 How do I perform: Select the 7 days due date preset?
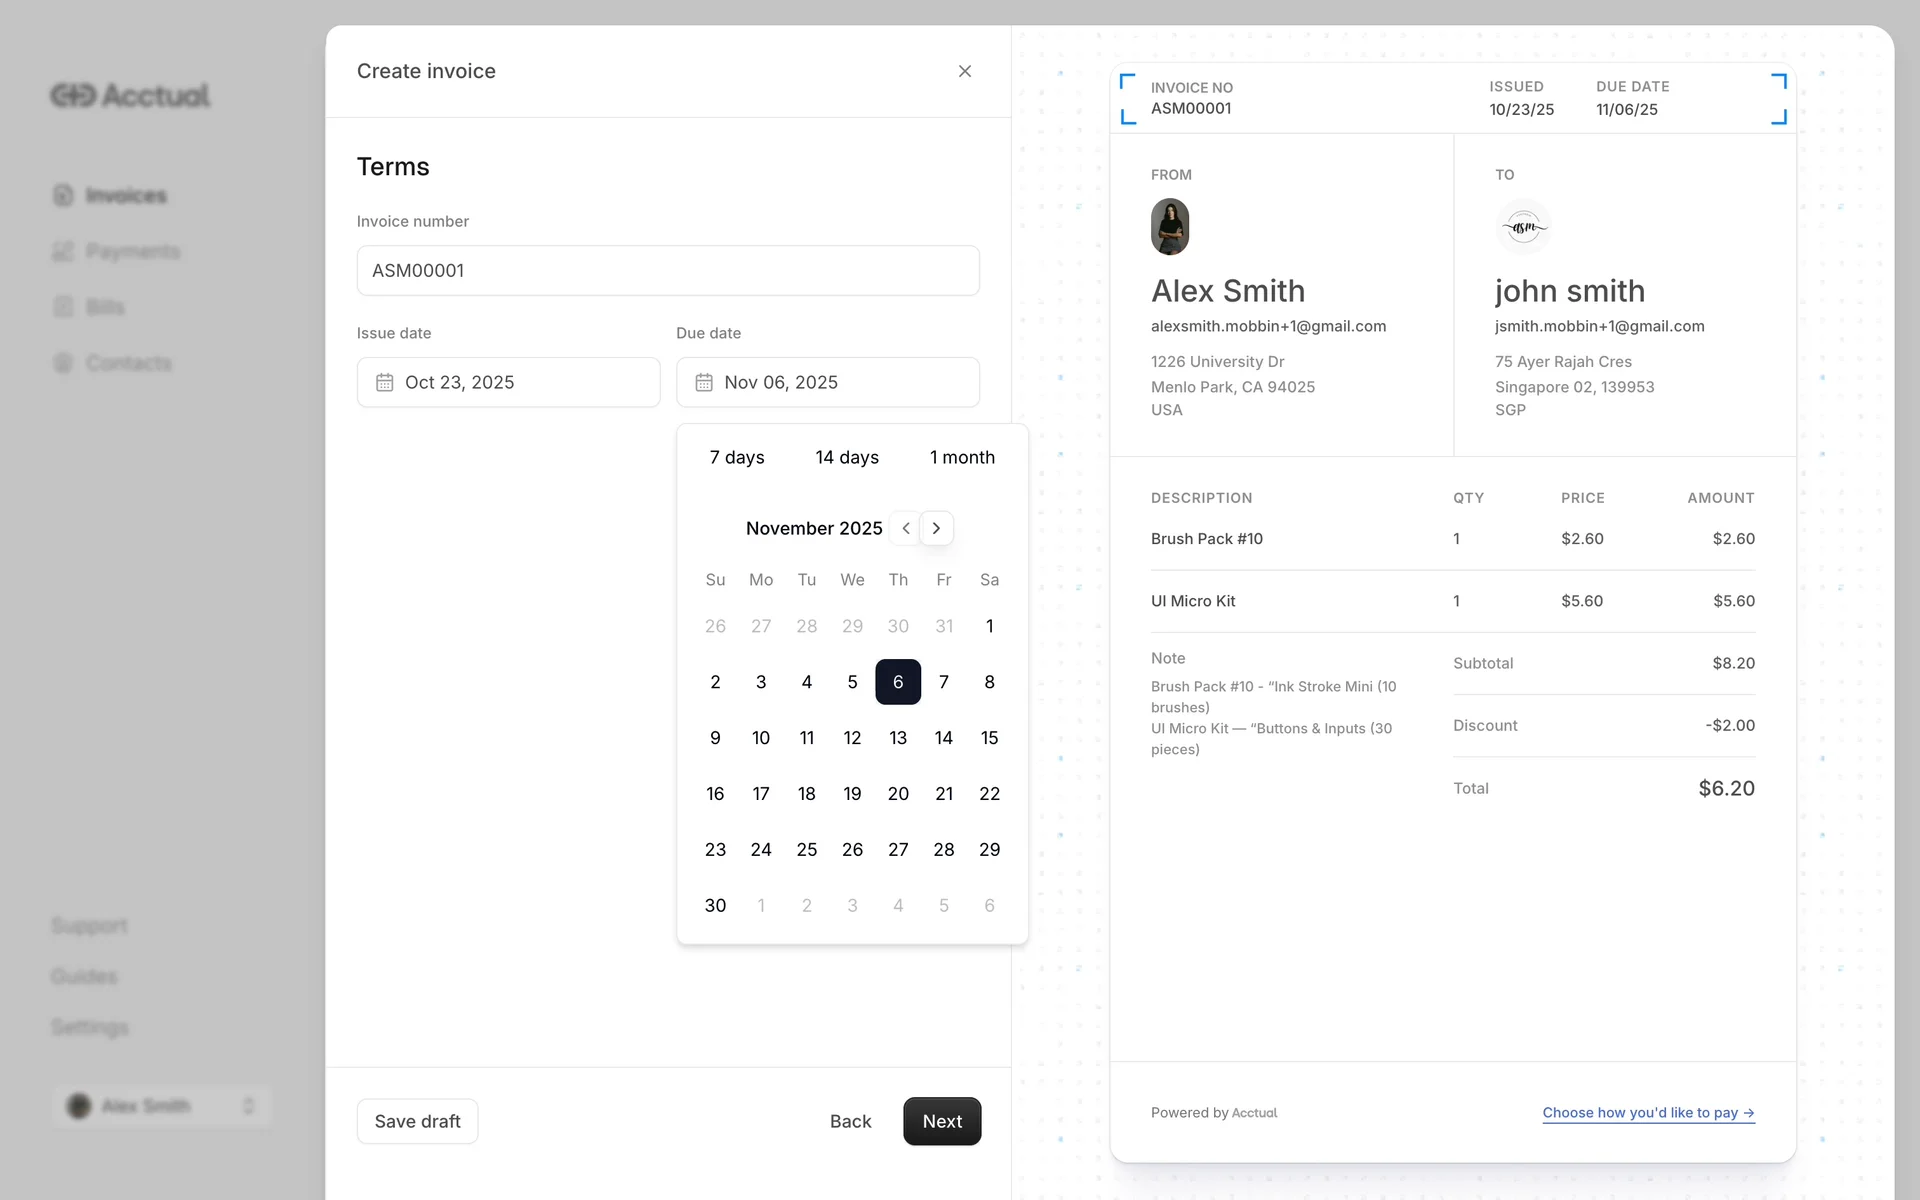pyautogui.click(x=737, y=457)
